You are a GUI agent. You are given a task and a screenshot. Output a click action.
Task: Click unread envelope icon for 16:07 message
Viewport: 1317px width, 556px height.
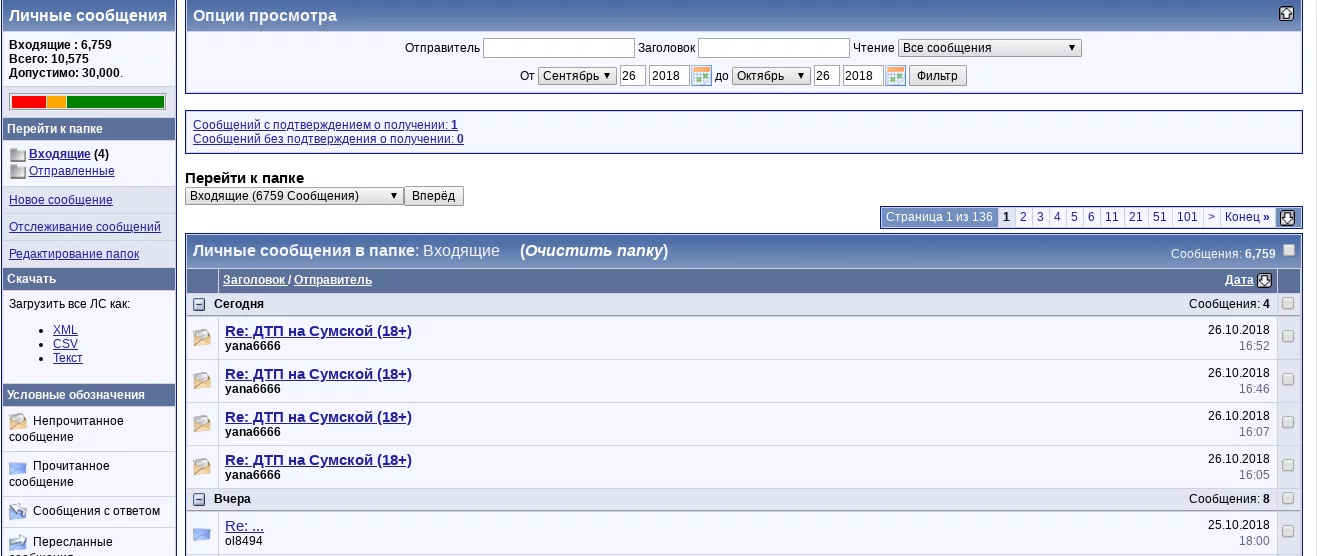(x=202, y=424)
